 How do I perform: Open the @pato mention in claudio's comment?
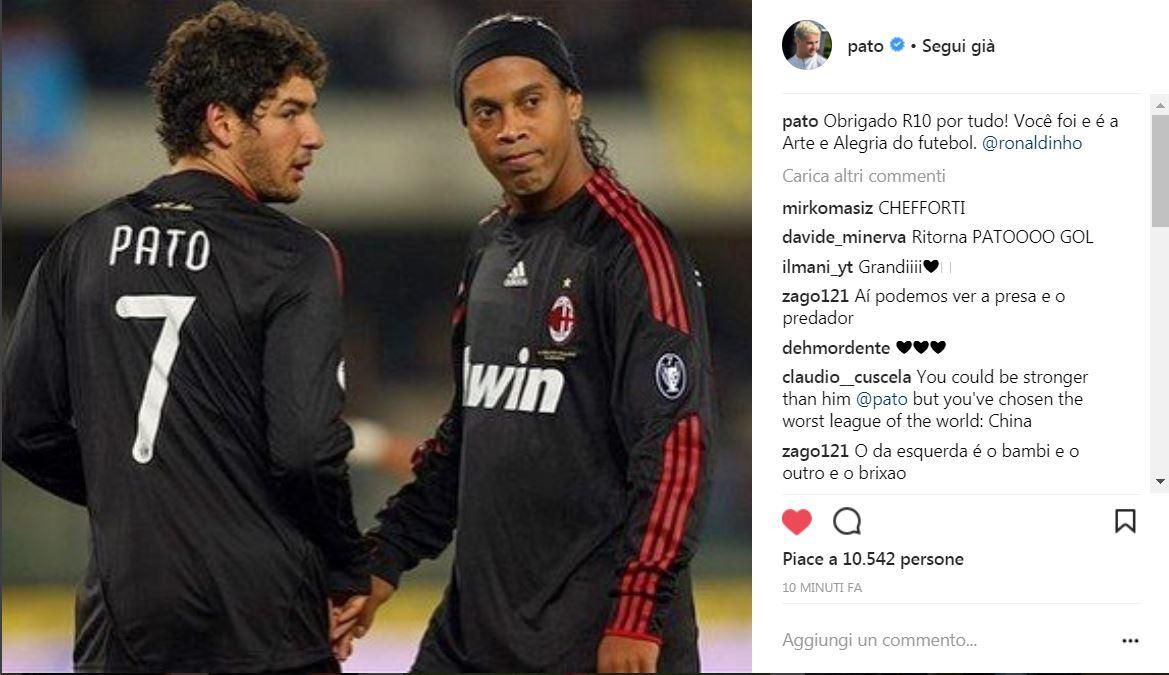coord(881,399)
